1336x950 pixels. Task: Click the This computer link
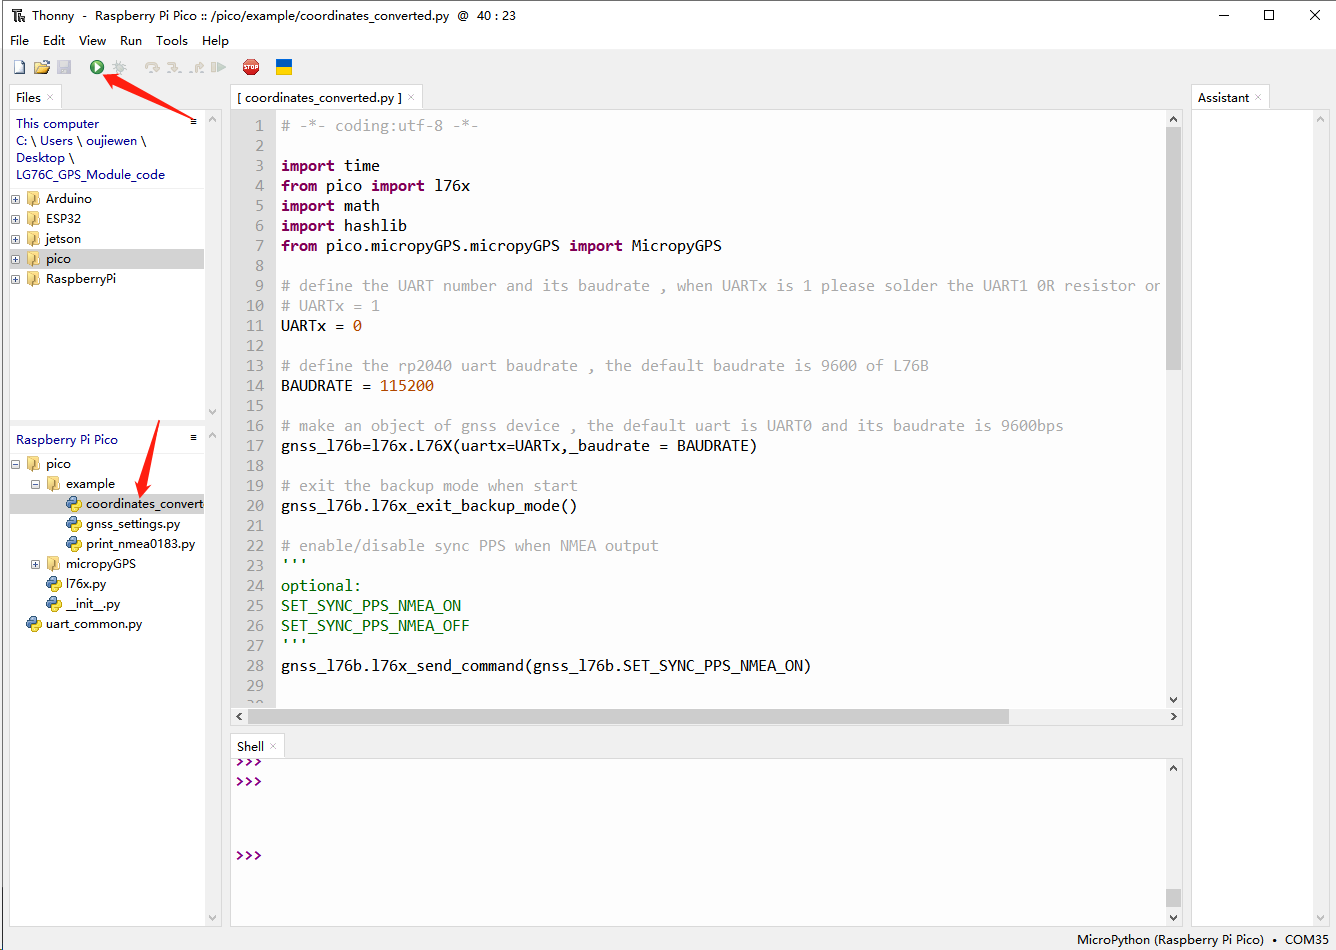click(57, 124)
